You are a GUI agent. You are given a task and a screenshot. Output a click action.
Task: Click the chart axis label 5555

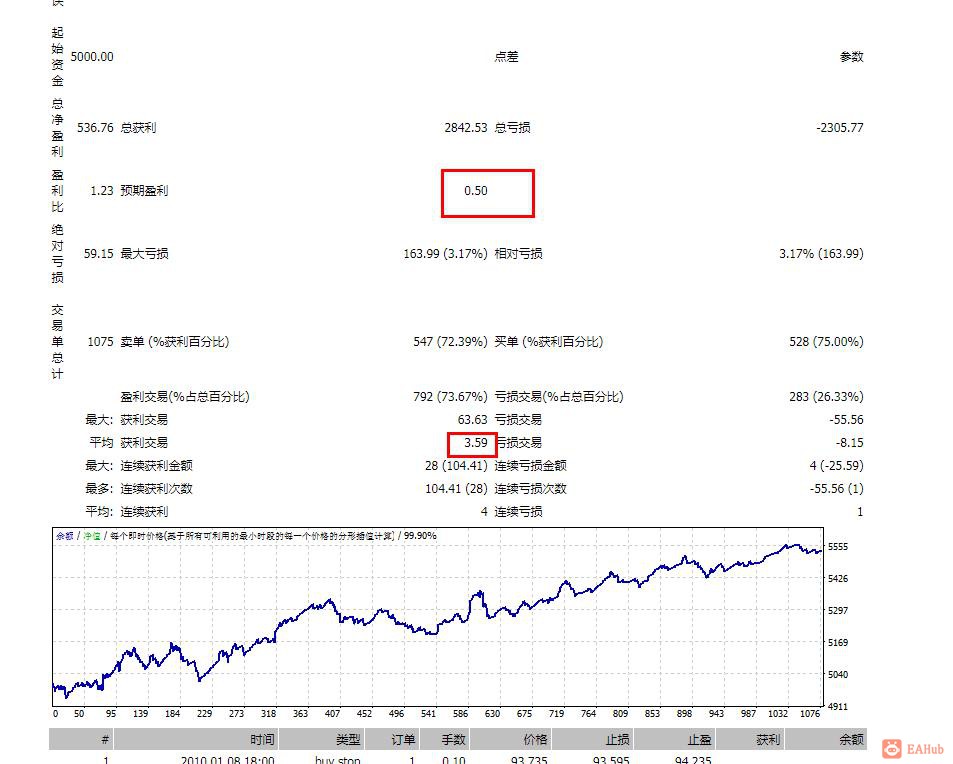[838, 547]
